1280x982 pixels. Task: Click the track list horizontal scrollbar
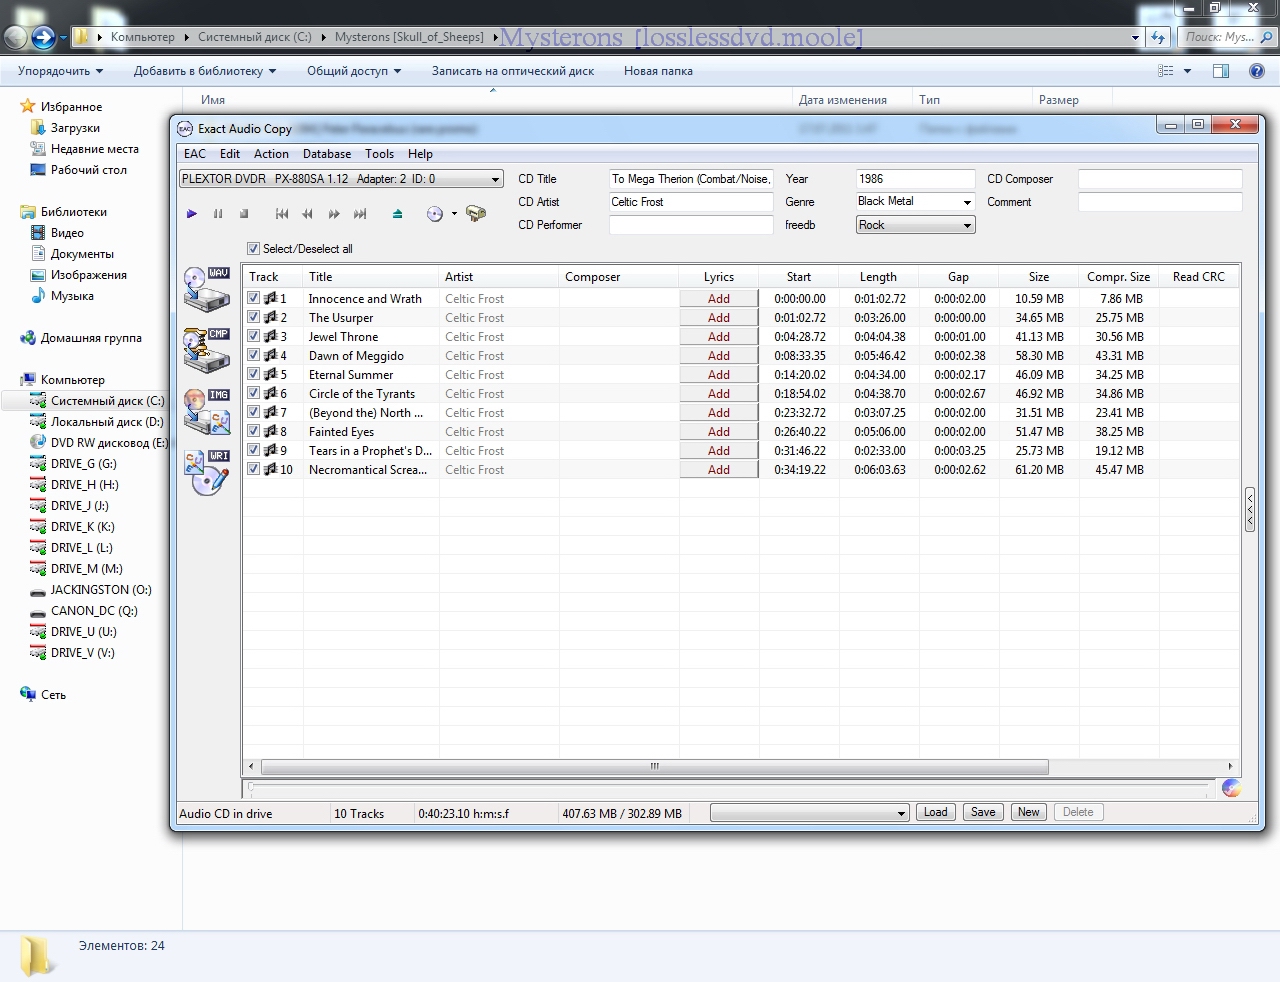[655, 767]
